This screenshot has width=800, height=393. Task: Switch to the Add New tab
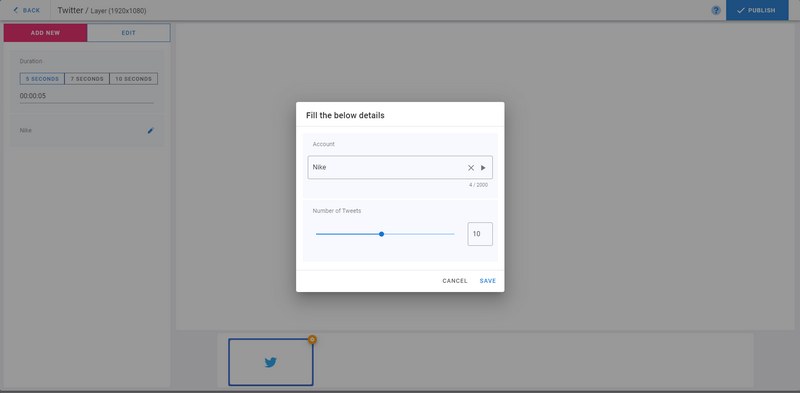click(45, 33)
